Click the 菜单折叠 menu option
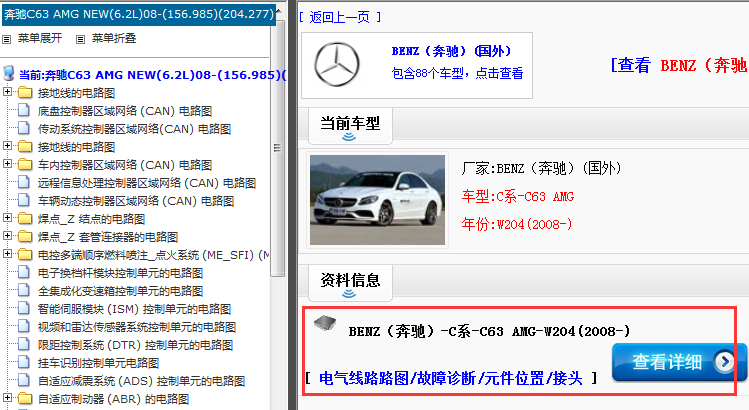The height and width of the screenshot is (410, 749). coord(114,38)
